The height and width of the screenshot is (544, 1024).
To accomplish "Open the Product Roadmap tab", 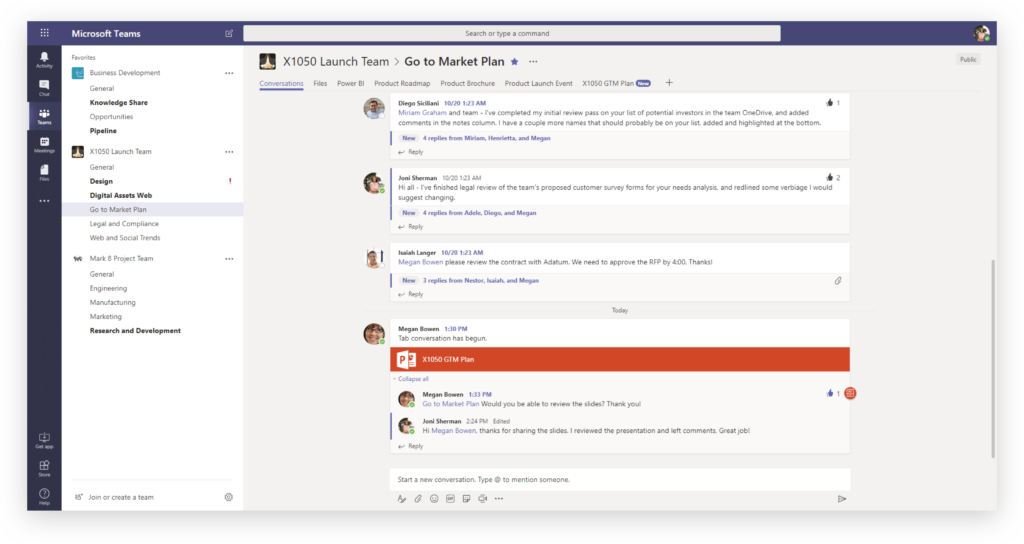I will click(x=402, y=84).
